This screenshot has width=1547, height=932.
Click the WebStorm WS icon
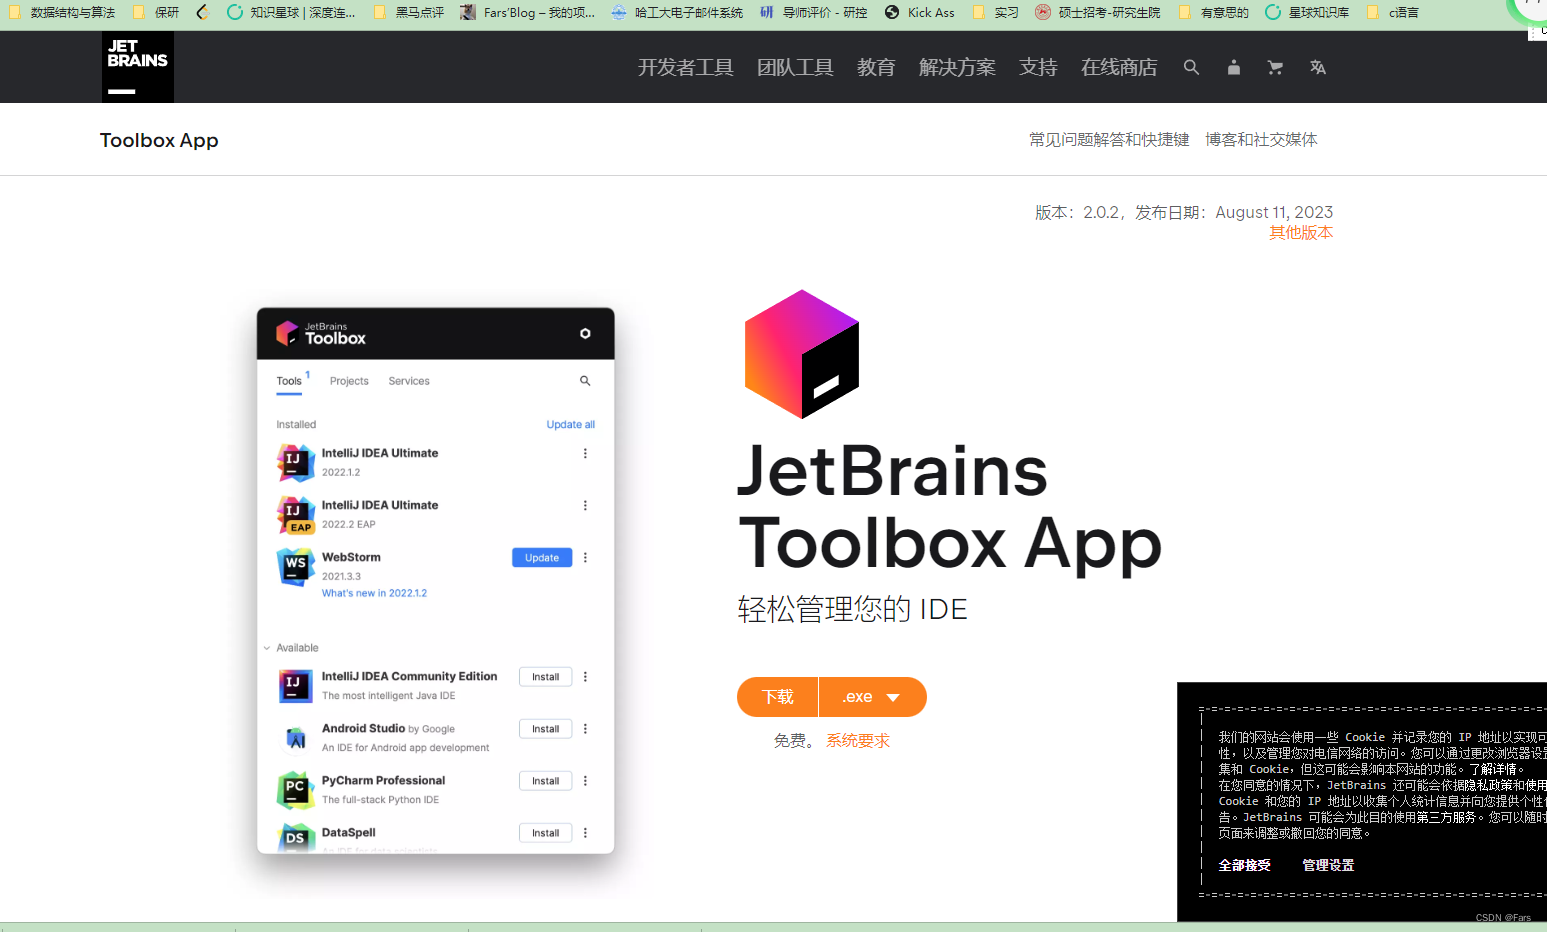point(295,567)
